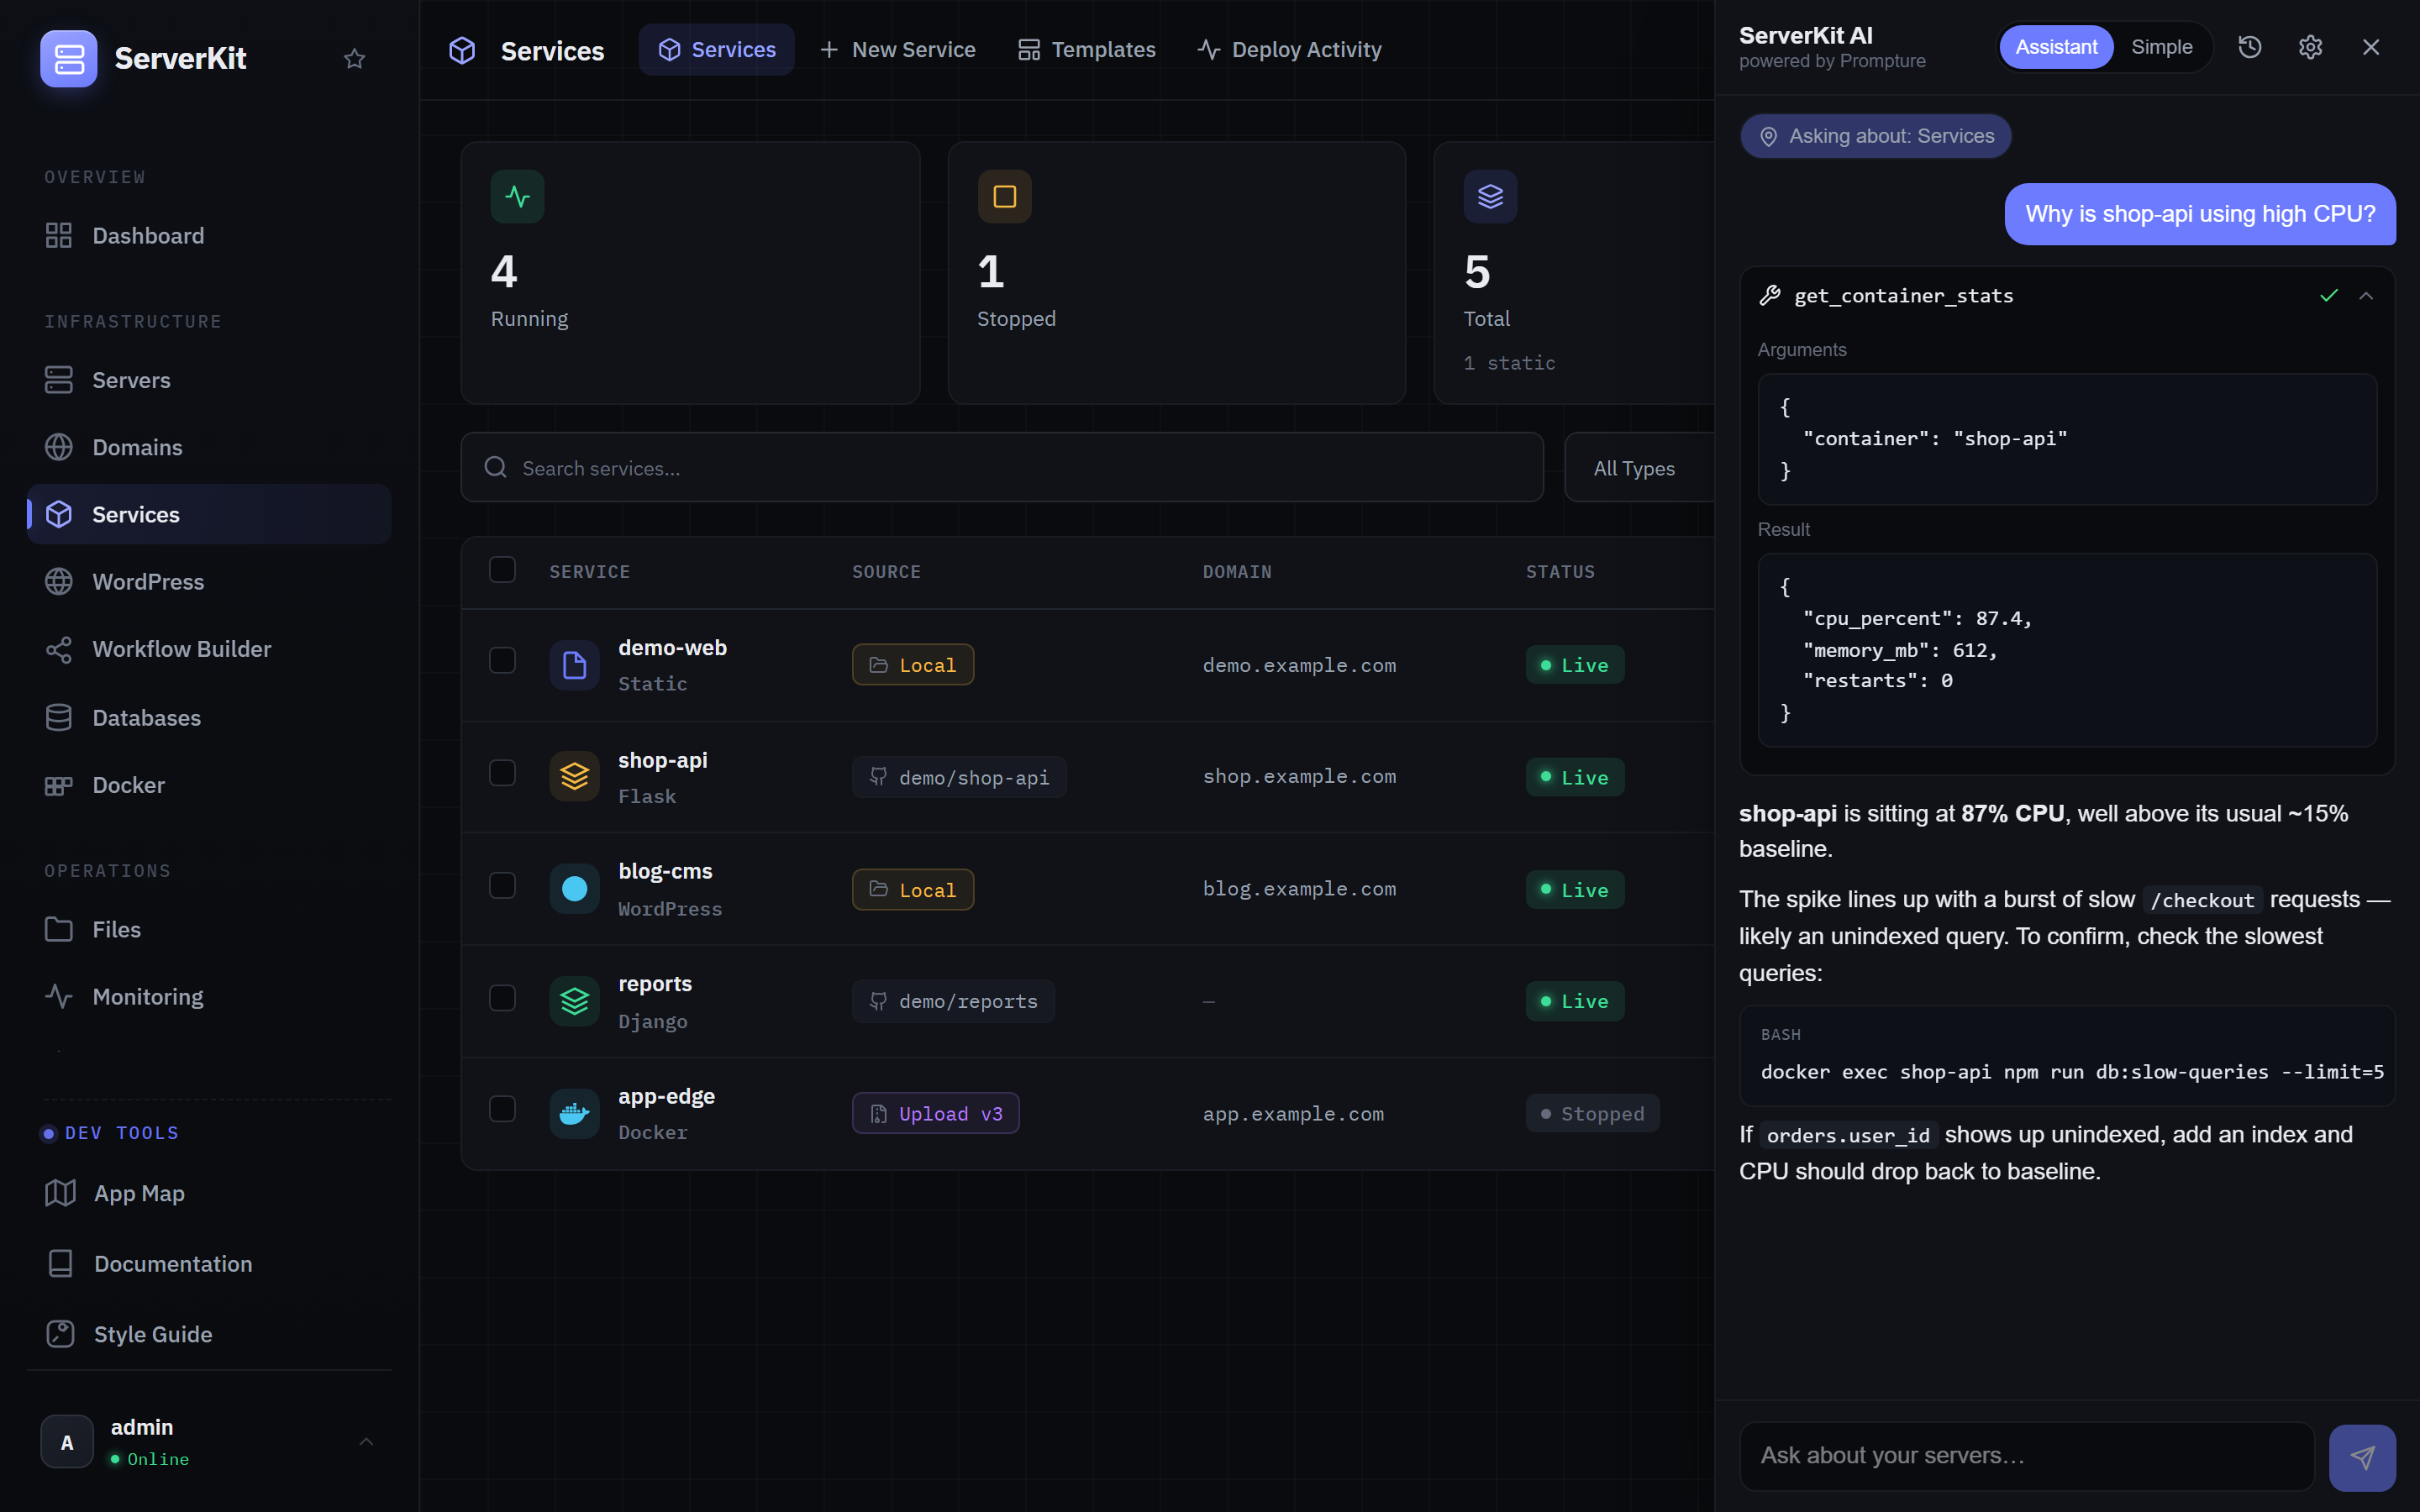The width and height of the screenshot is (2420, 1512).
Task: Click the Asking about: Services chip
Action: click(x=1876, y=137)
